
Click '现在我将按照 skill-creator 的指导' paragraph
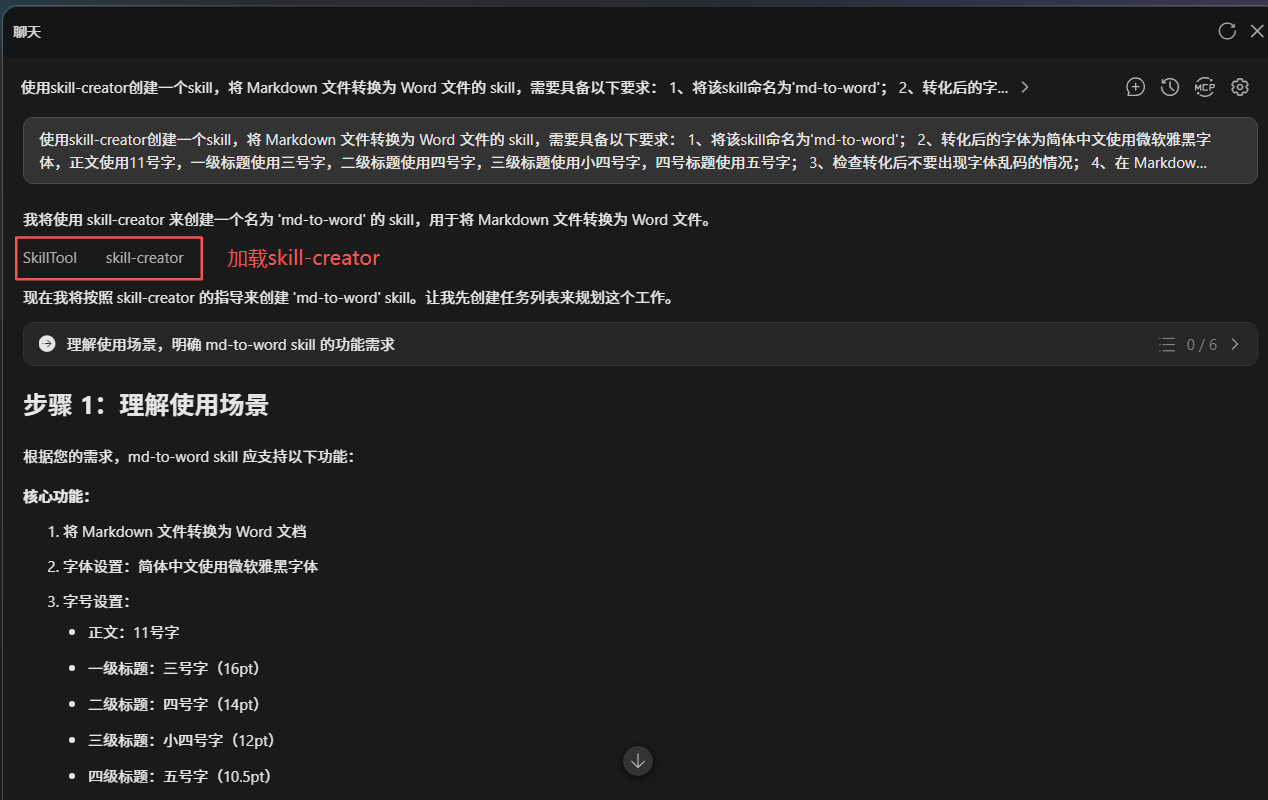[x=348, y=298]
